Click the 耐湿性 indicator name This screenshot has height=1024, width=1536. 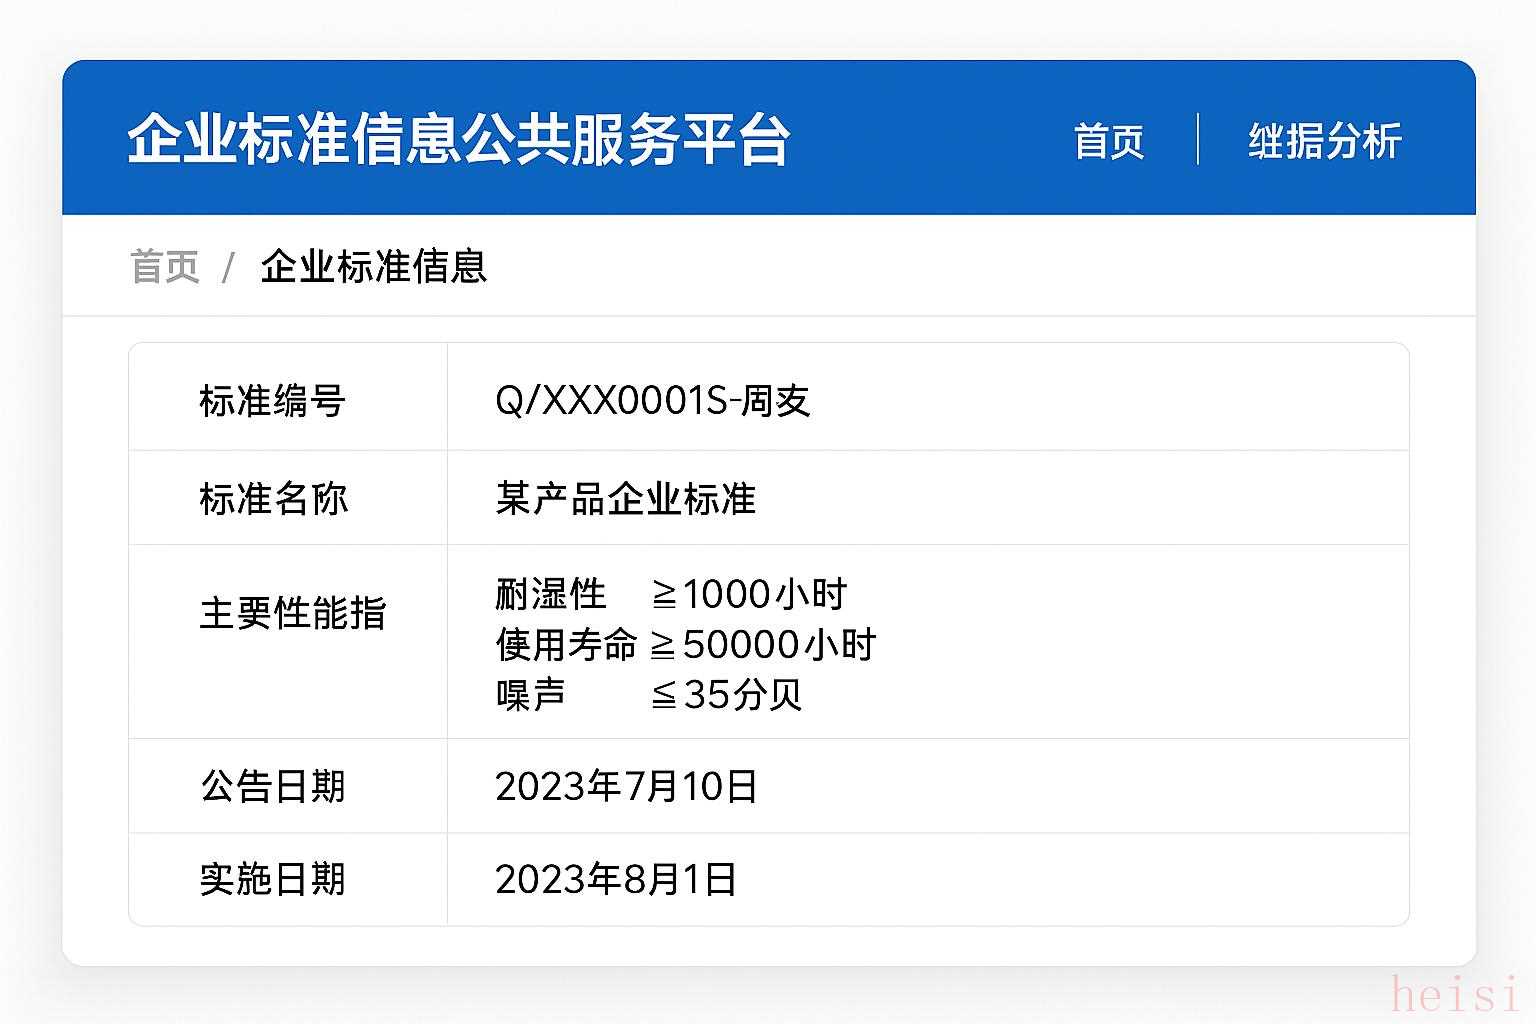click(551, 594)
